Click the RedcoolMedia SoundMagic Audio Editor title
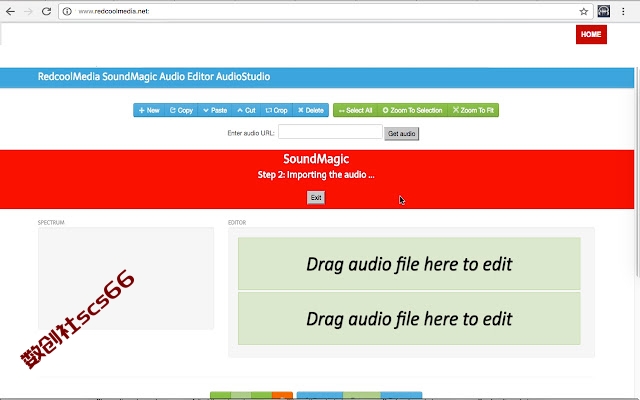Viewport: 640px width, 400px height. 154,77
